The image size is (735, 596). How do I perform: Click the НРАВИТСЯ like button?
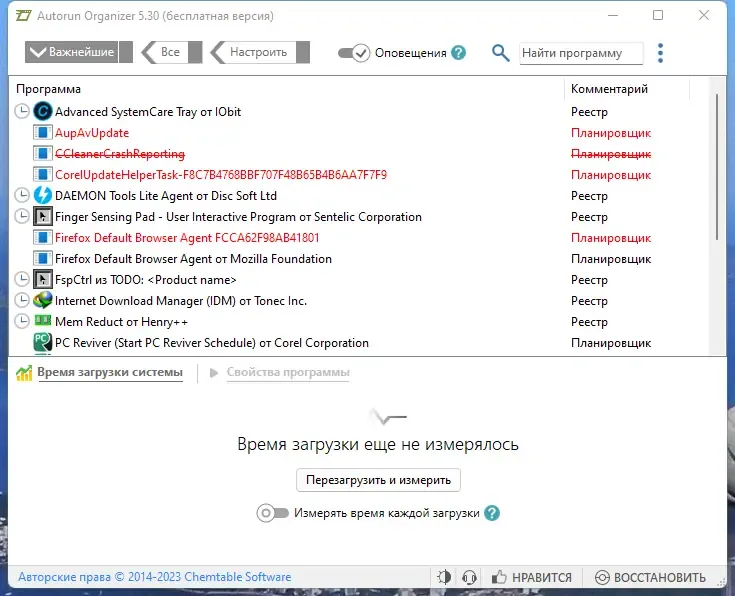(x=532, y=577)
